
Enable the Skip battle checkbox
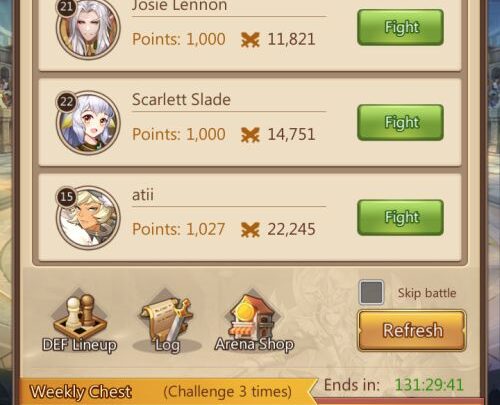[371, 293]
